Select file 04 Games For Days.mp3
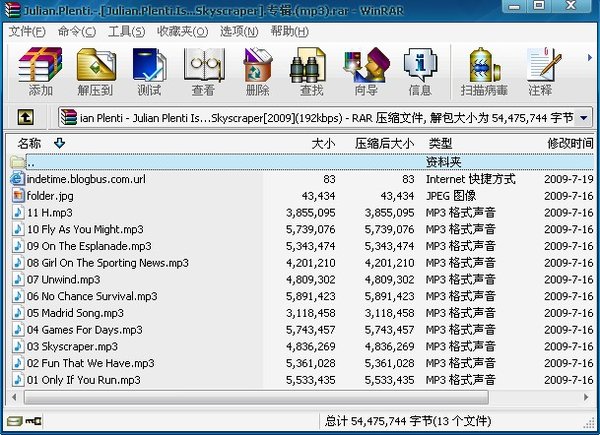Image resolution: width=600 pixels, height=435 pixels. 85,330
